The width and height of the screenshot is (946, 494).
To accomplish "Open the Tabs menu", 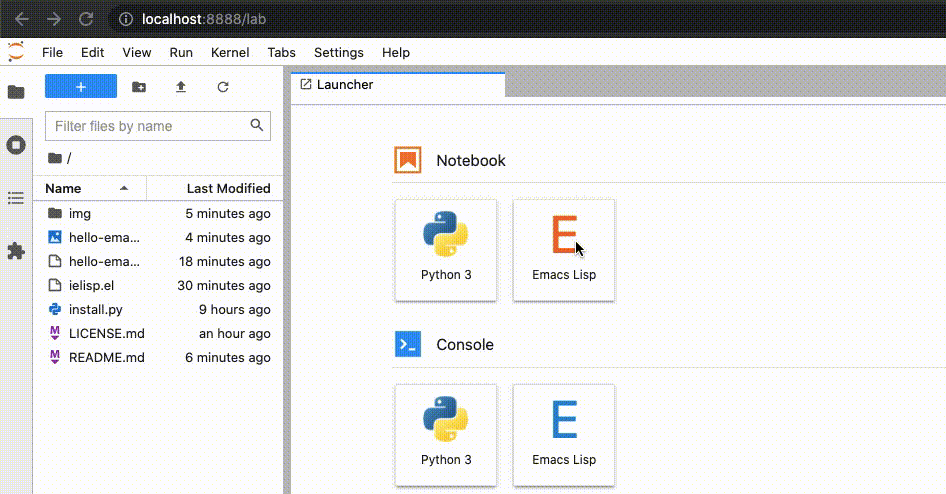I will [x=282, y=52].
